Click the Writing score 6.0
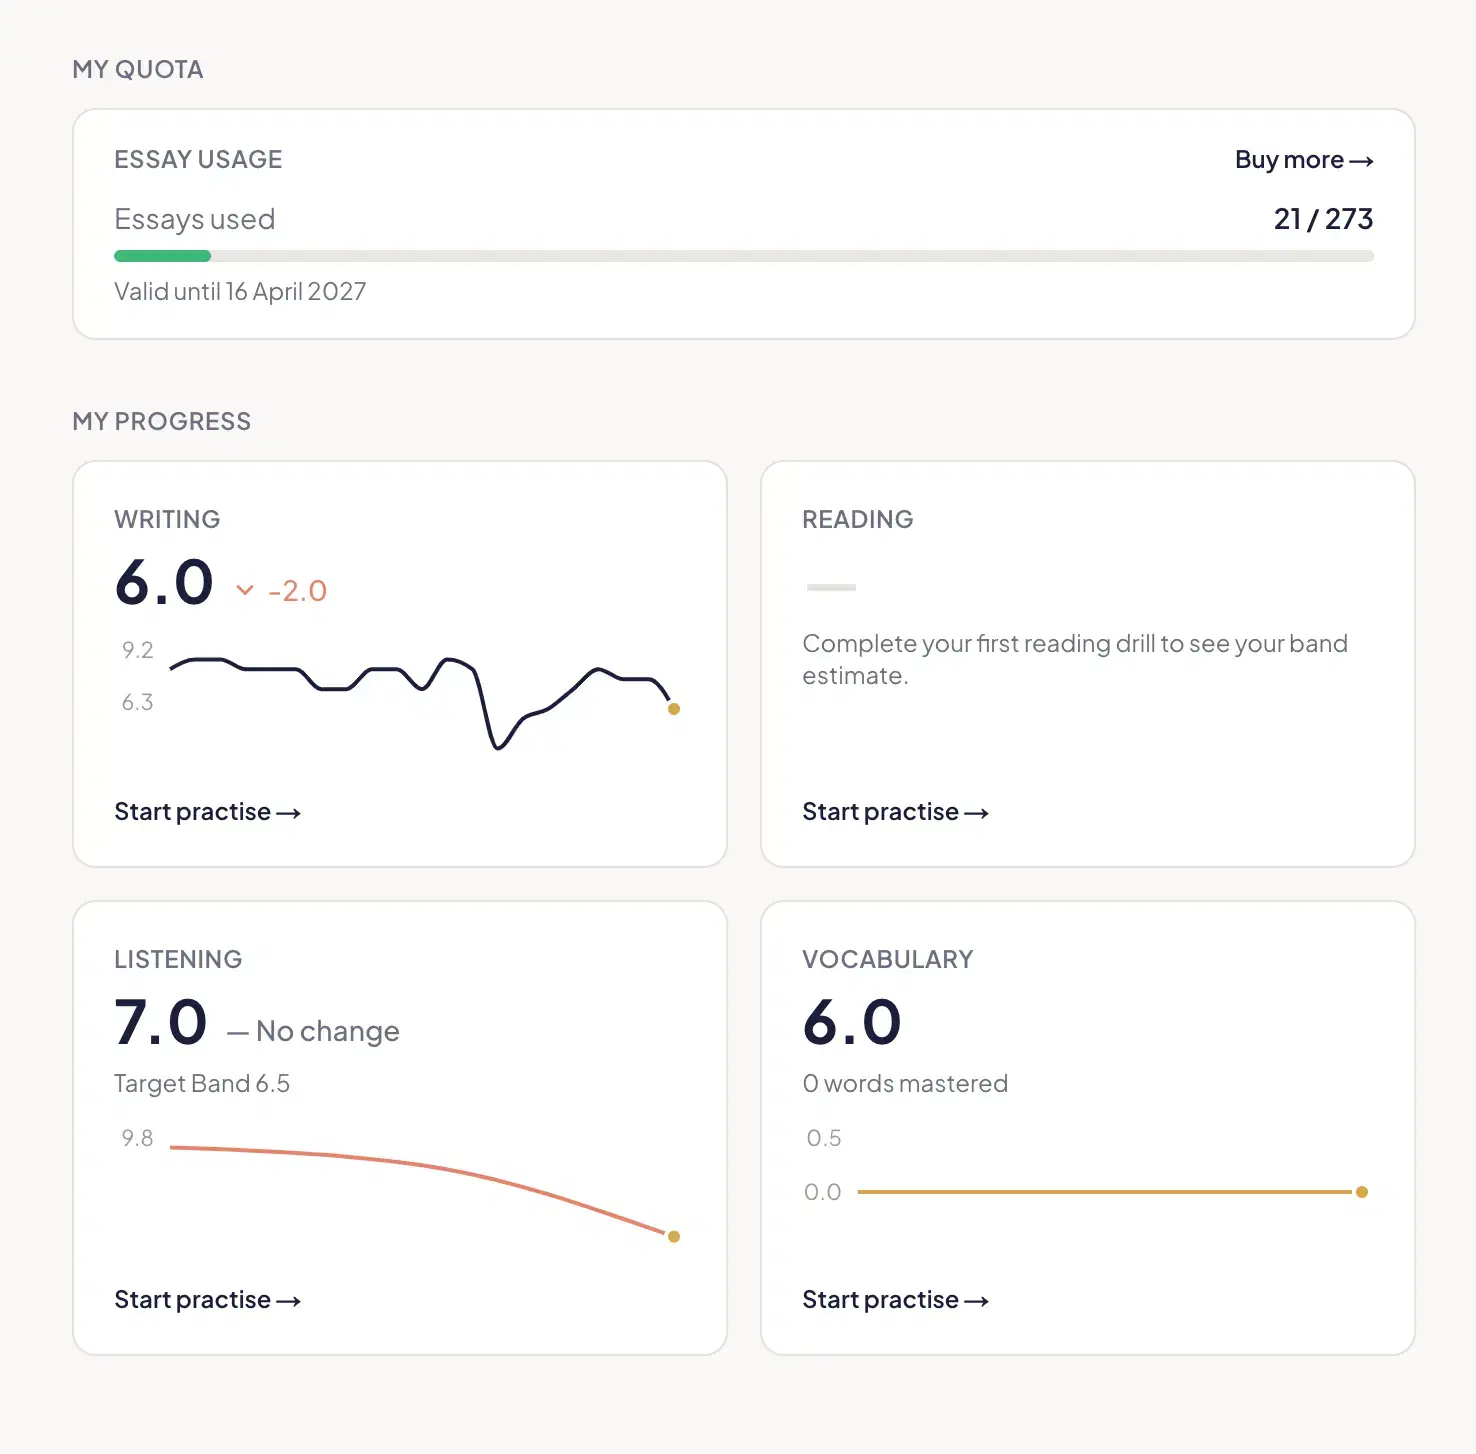 [164, 583]
